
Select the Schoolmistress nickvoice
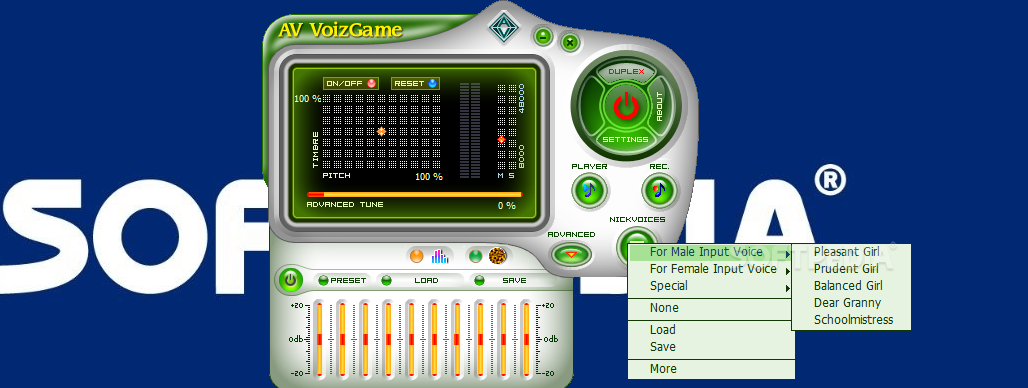[x=851, y=320]
